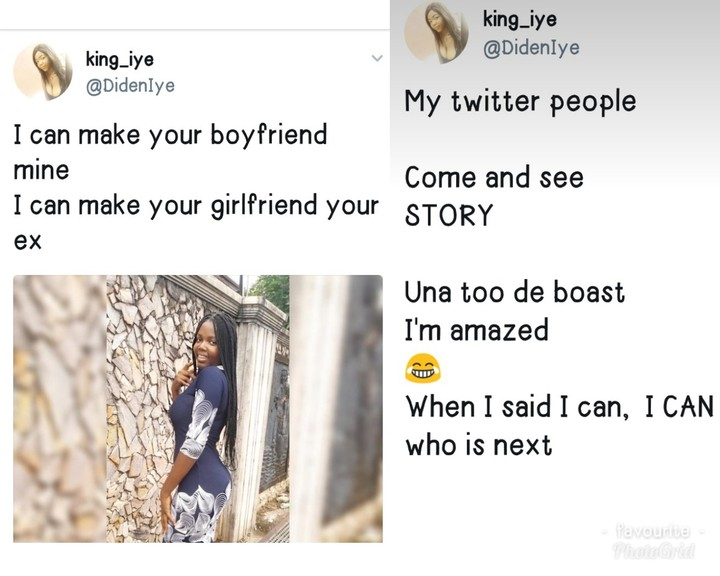Click the word STORY in tweet

pos(448,216)
